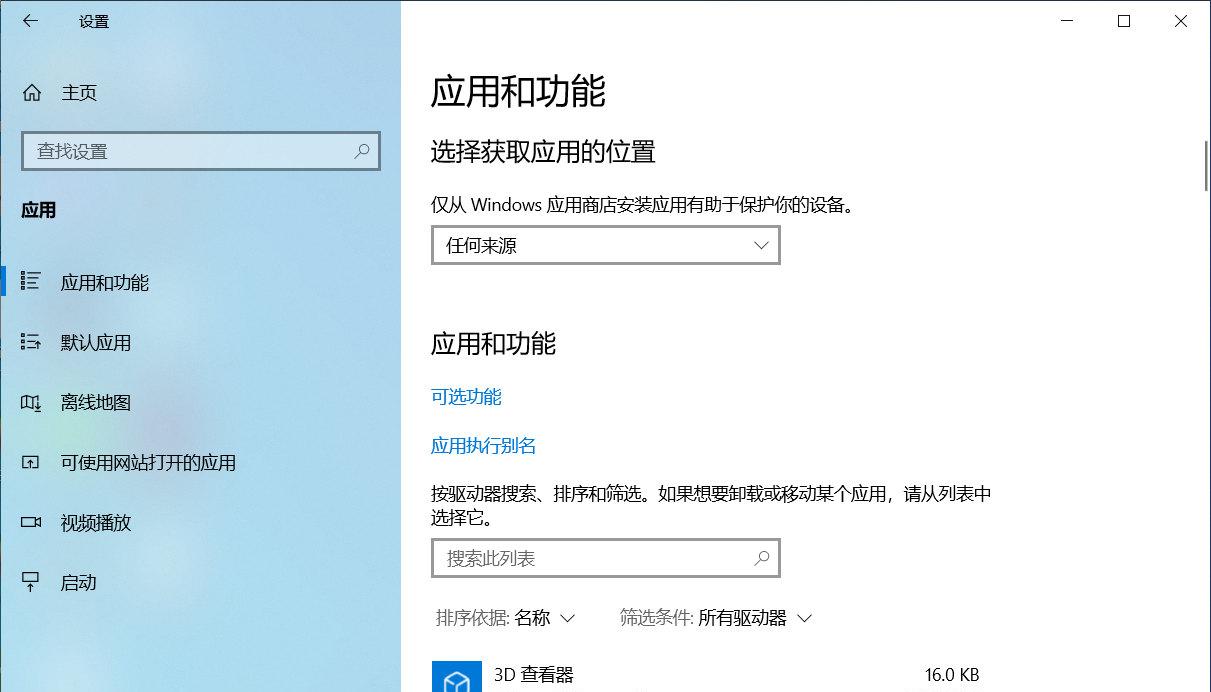Viewport: 1211px width, 692px height.
Task: Go to 主页 settings home
Action: 200,93
